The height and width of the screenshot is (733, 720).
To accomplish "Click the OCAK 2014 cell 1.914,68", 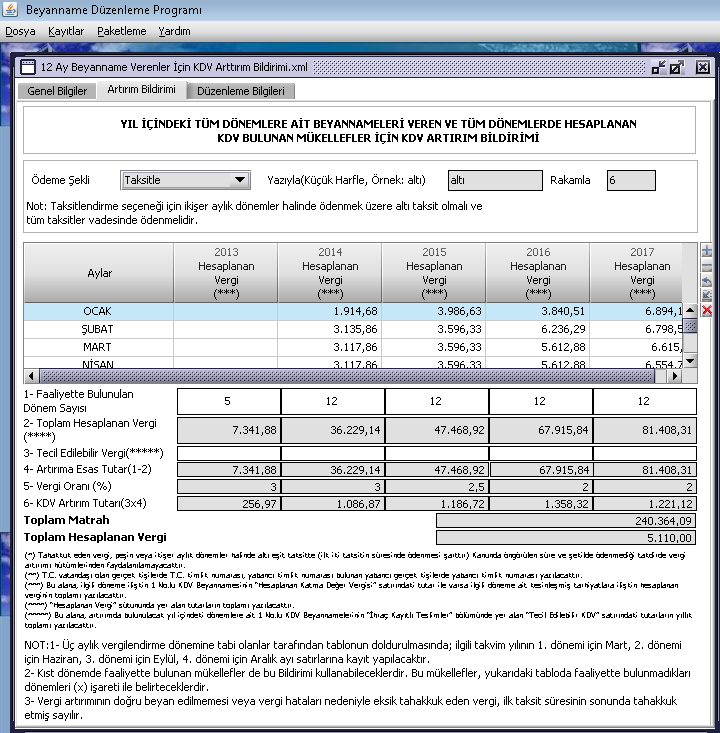I will pyautogui.click(x=330, y=311).
